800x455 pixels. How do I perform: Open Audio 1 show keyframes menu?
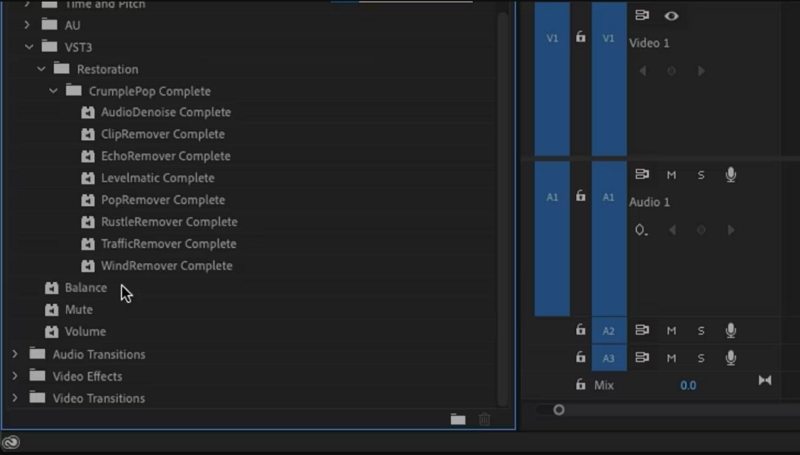641,230
